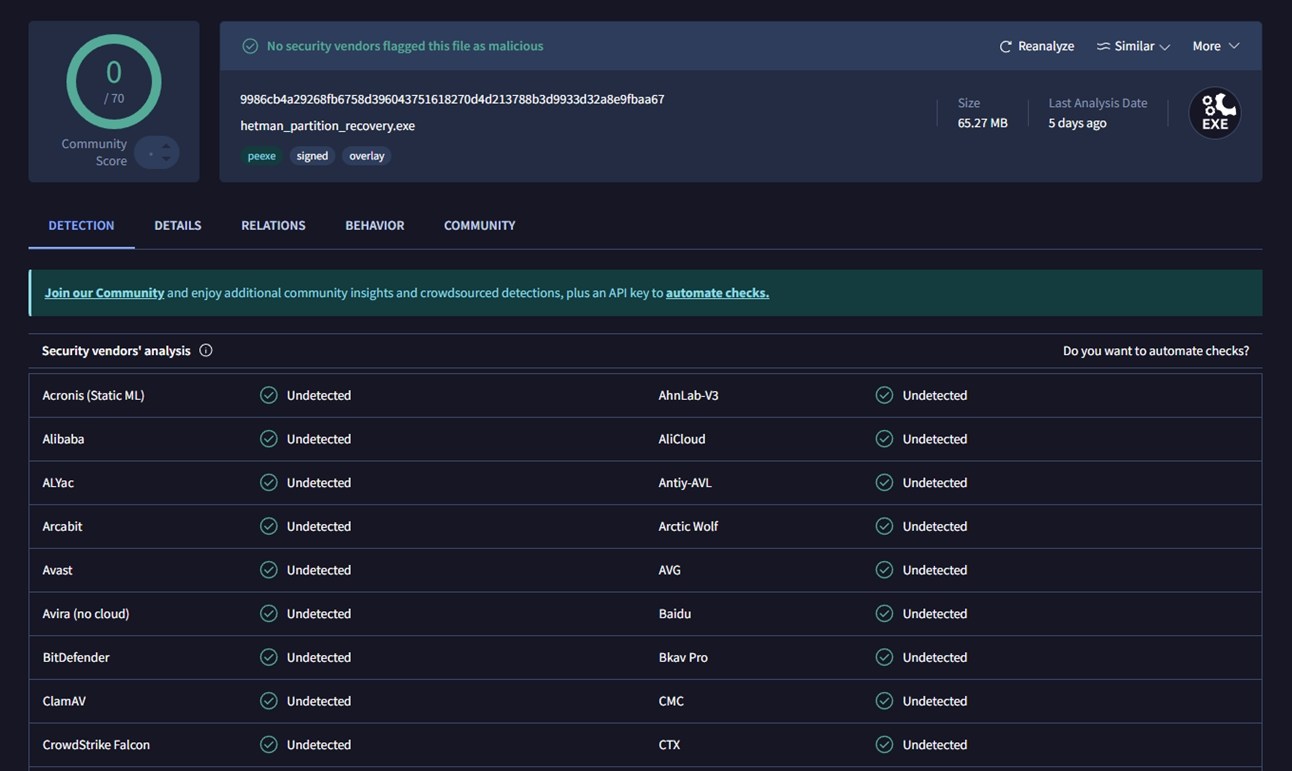This screenshot has height=771, width=1292.
Task: Click the info icon beside Security vendors' analysis
Action: (x=205, y=349)
